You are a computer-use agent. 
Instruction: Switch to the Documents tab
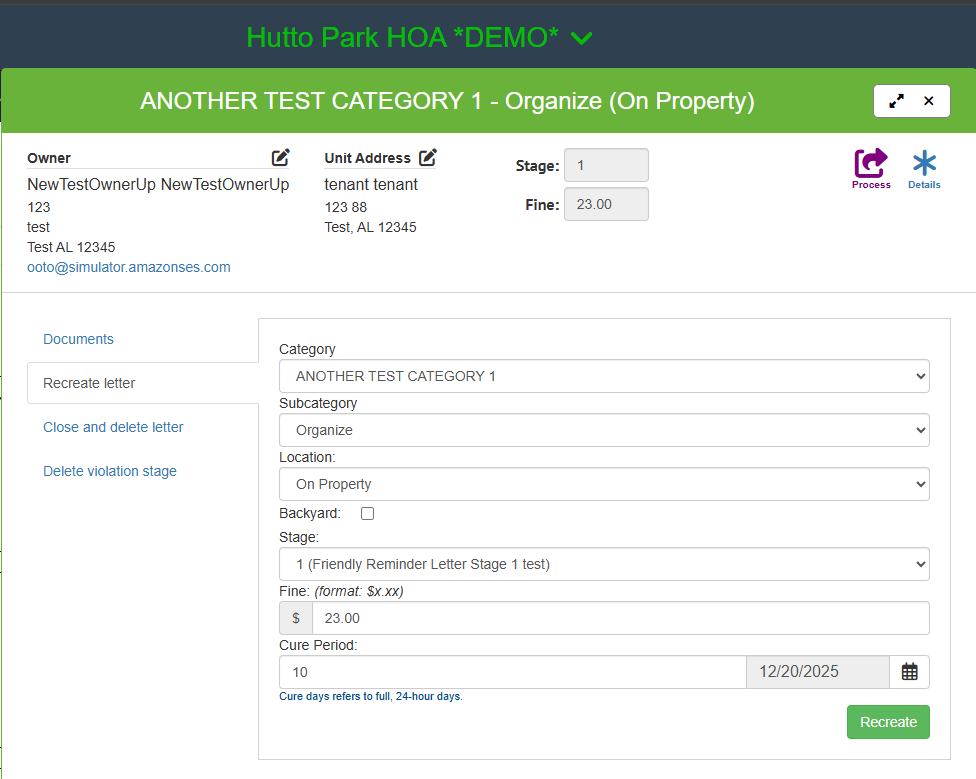(x=78, y=339)
